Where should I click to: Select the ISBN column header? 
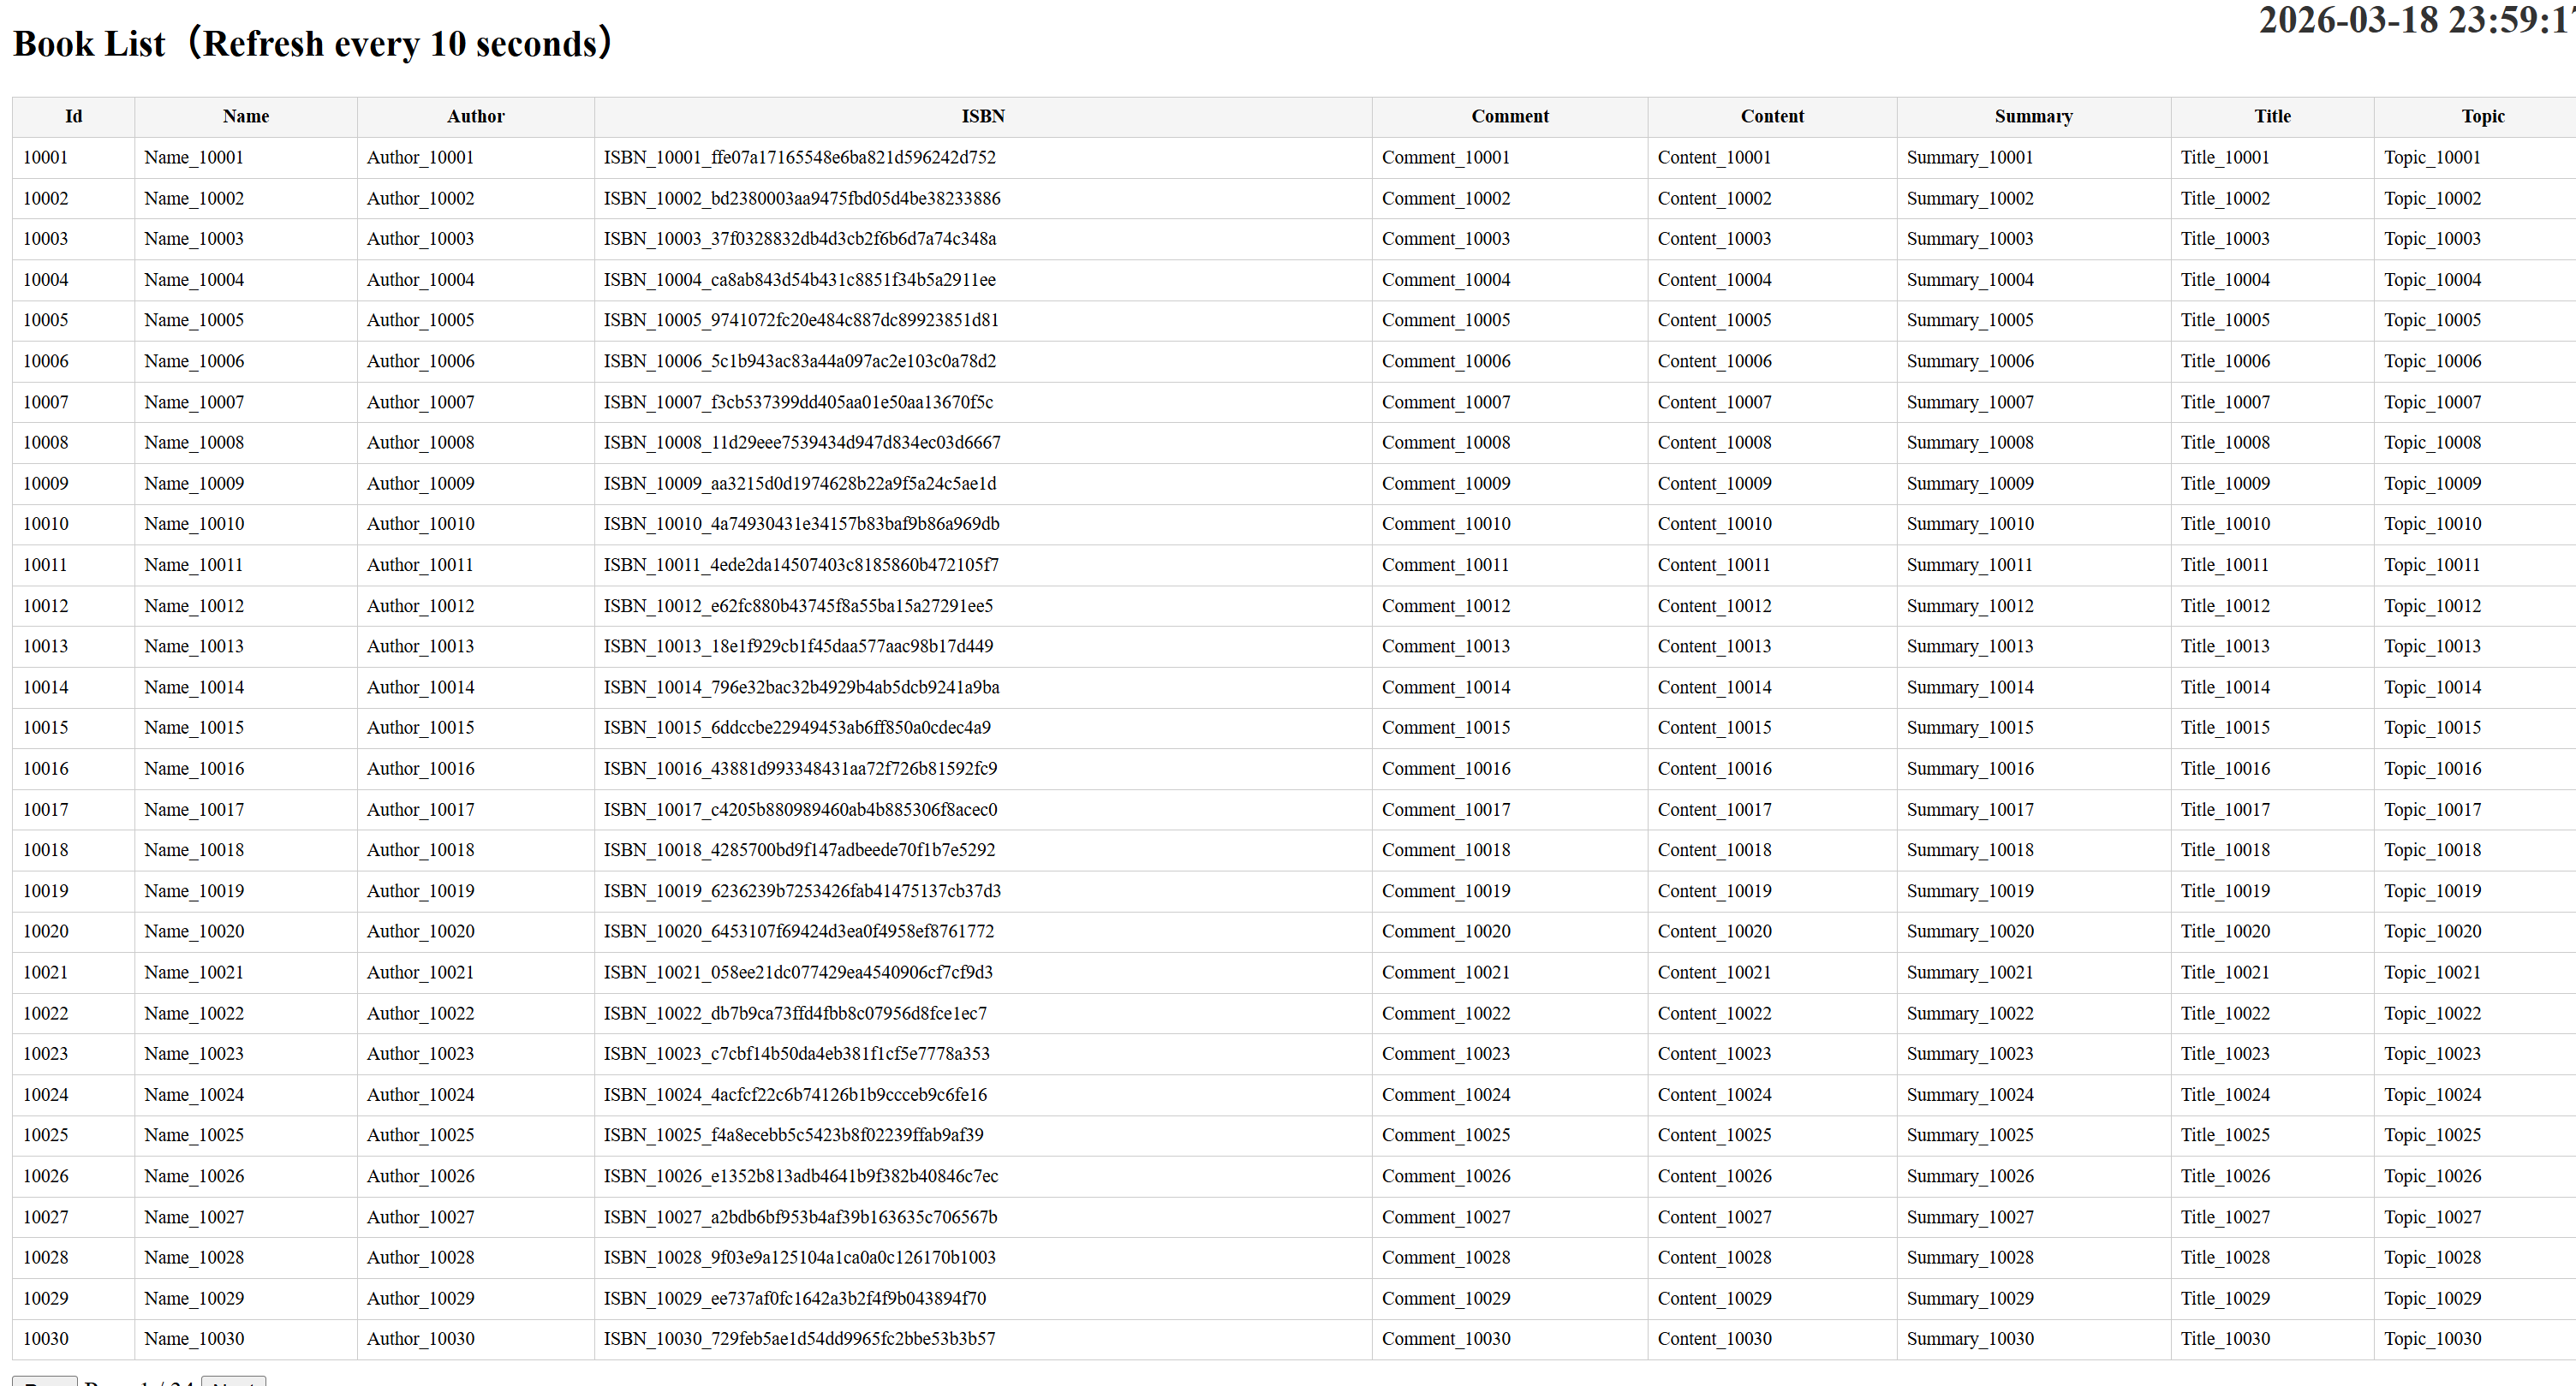(x=983, y=116)
